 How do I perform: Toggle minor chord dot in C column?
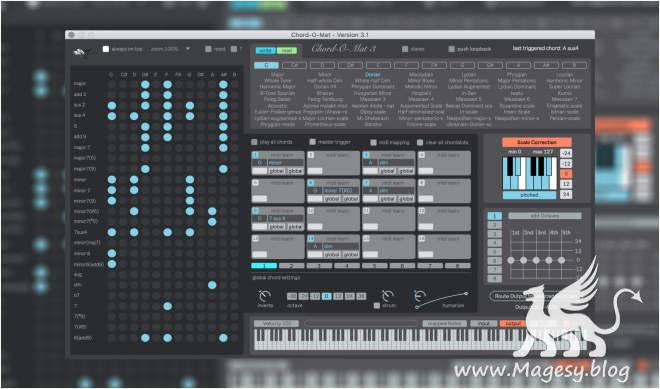tap(112, 179)
